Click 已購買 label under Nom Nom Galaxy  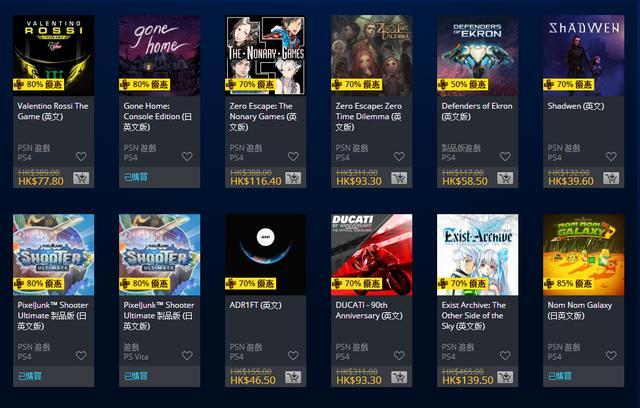[x=560, y=376]
